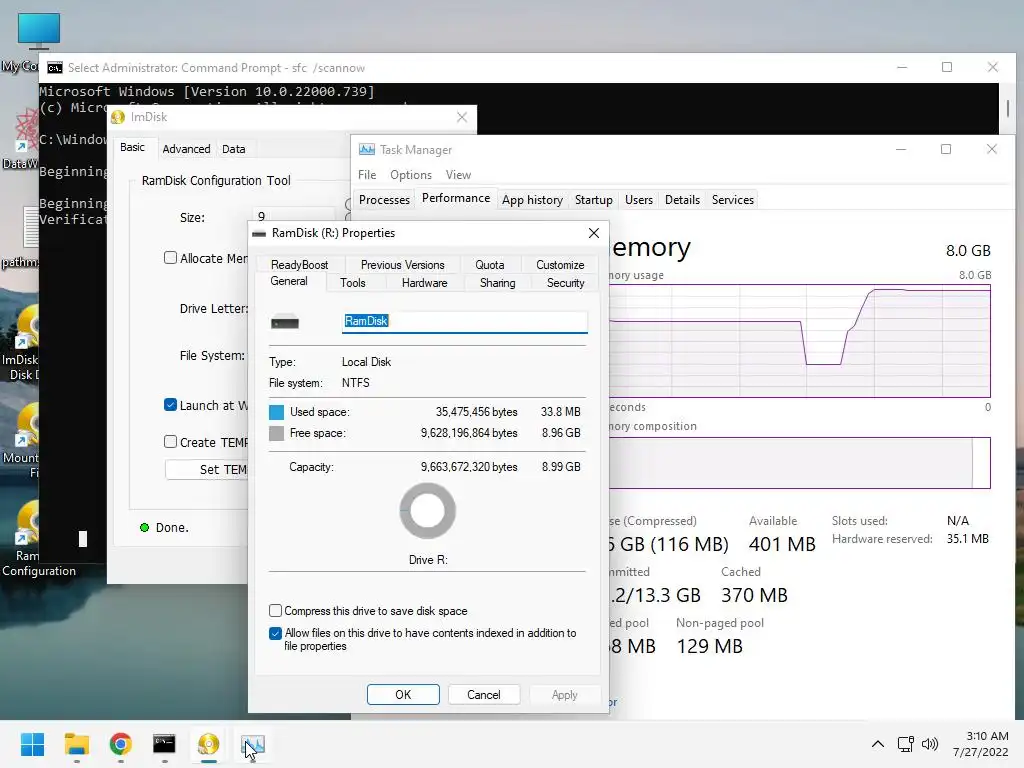1024x768 pixels.
Task: Select the Performance tab in Task Manager
Action: point(456,198)
